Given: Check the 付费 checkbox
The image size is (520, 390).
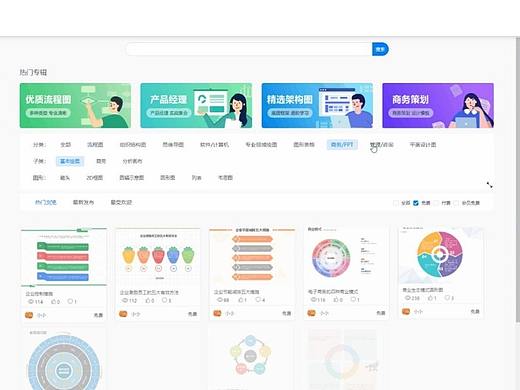Looking at the screenshot, I should pos(436,203).
